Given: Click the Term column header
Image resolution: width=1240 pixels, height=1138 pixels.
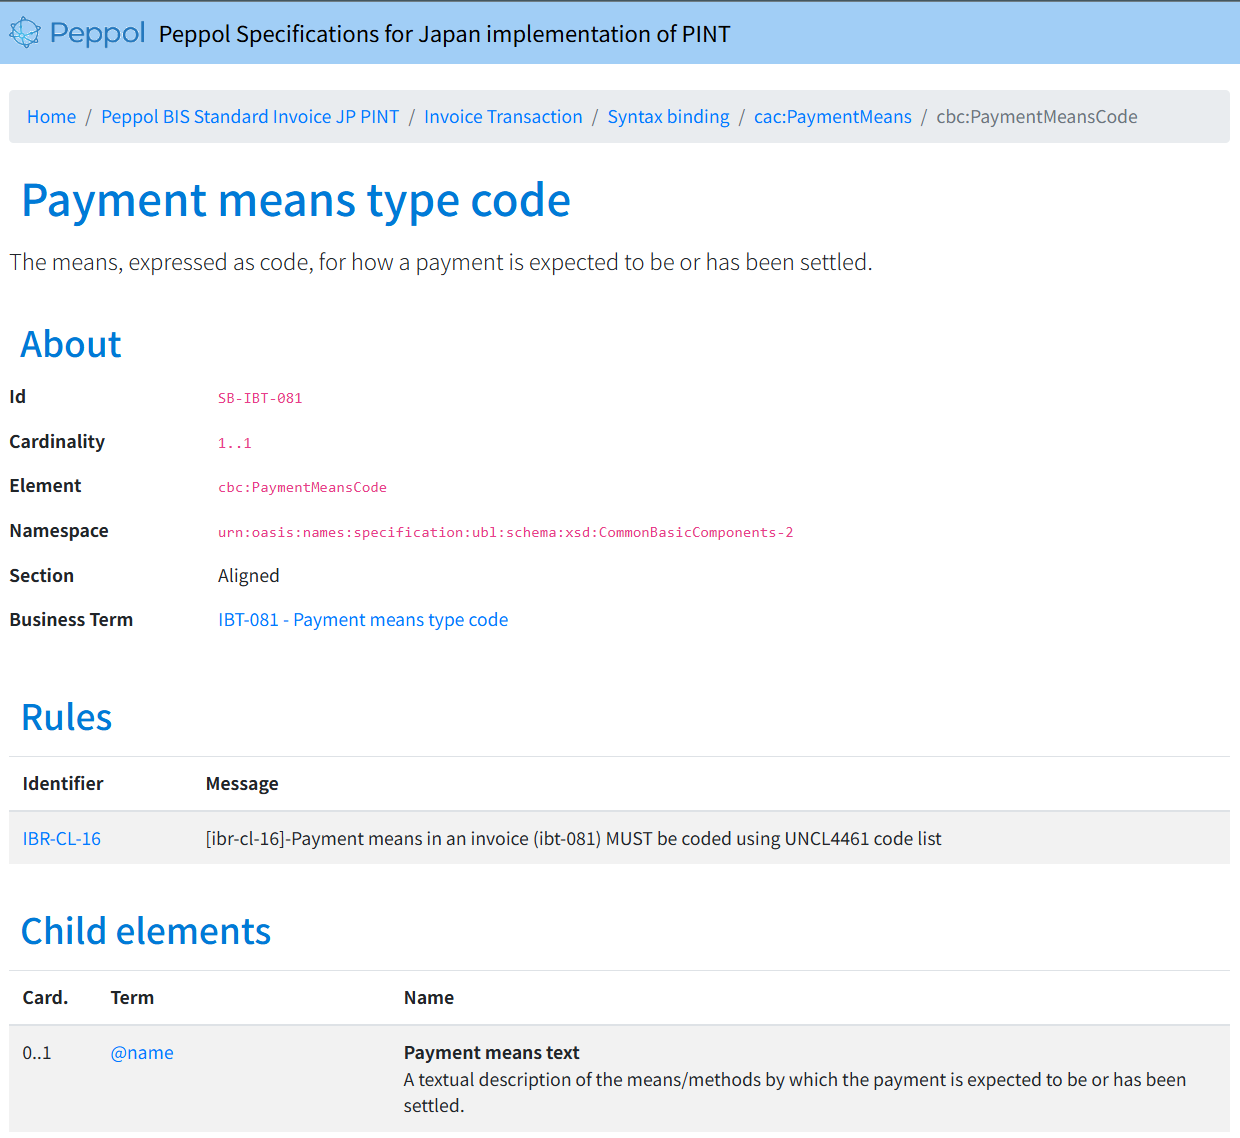Looking at the screenshot, I should click(132, 998).
